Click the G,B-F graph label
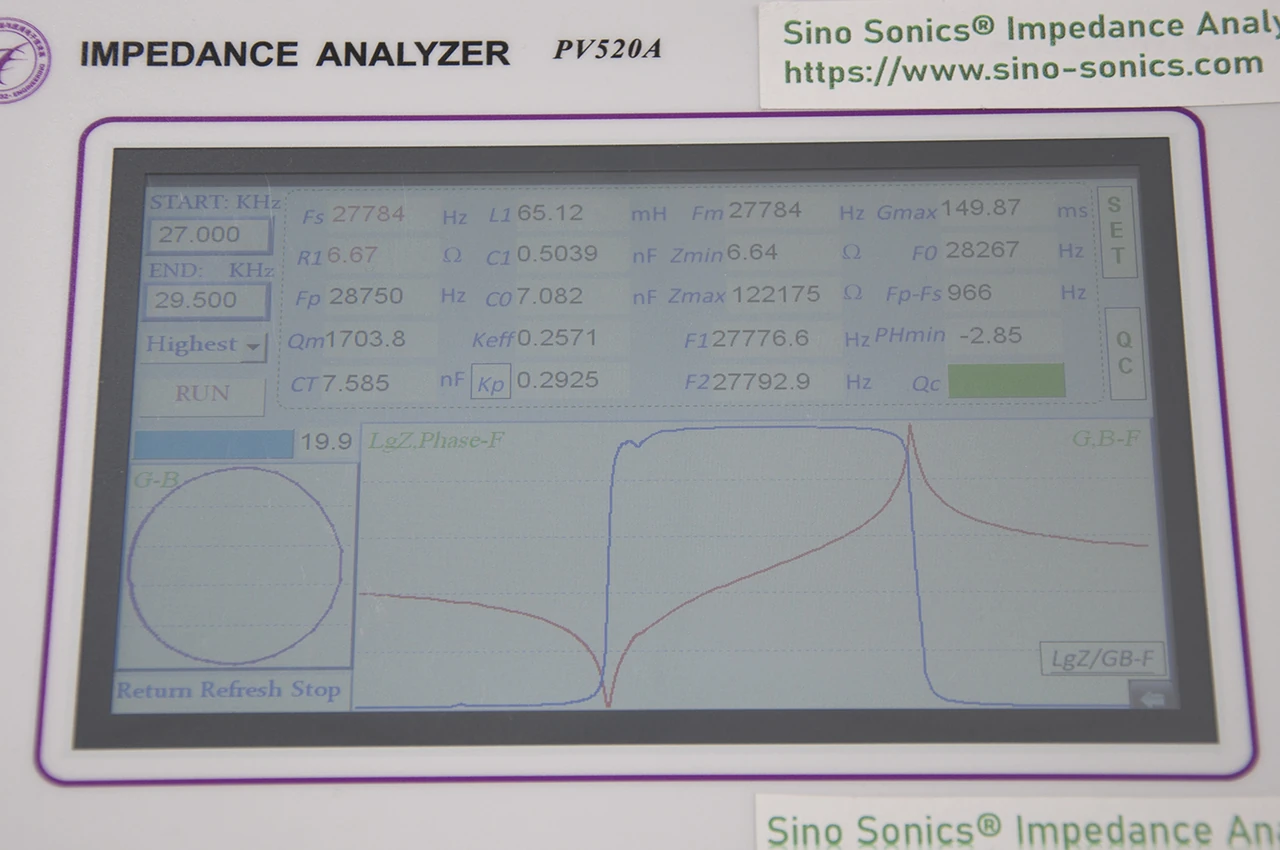 click(x=1106, y=438)
